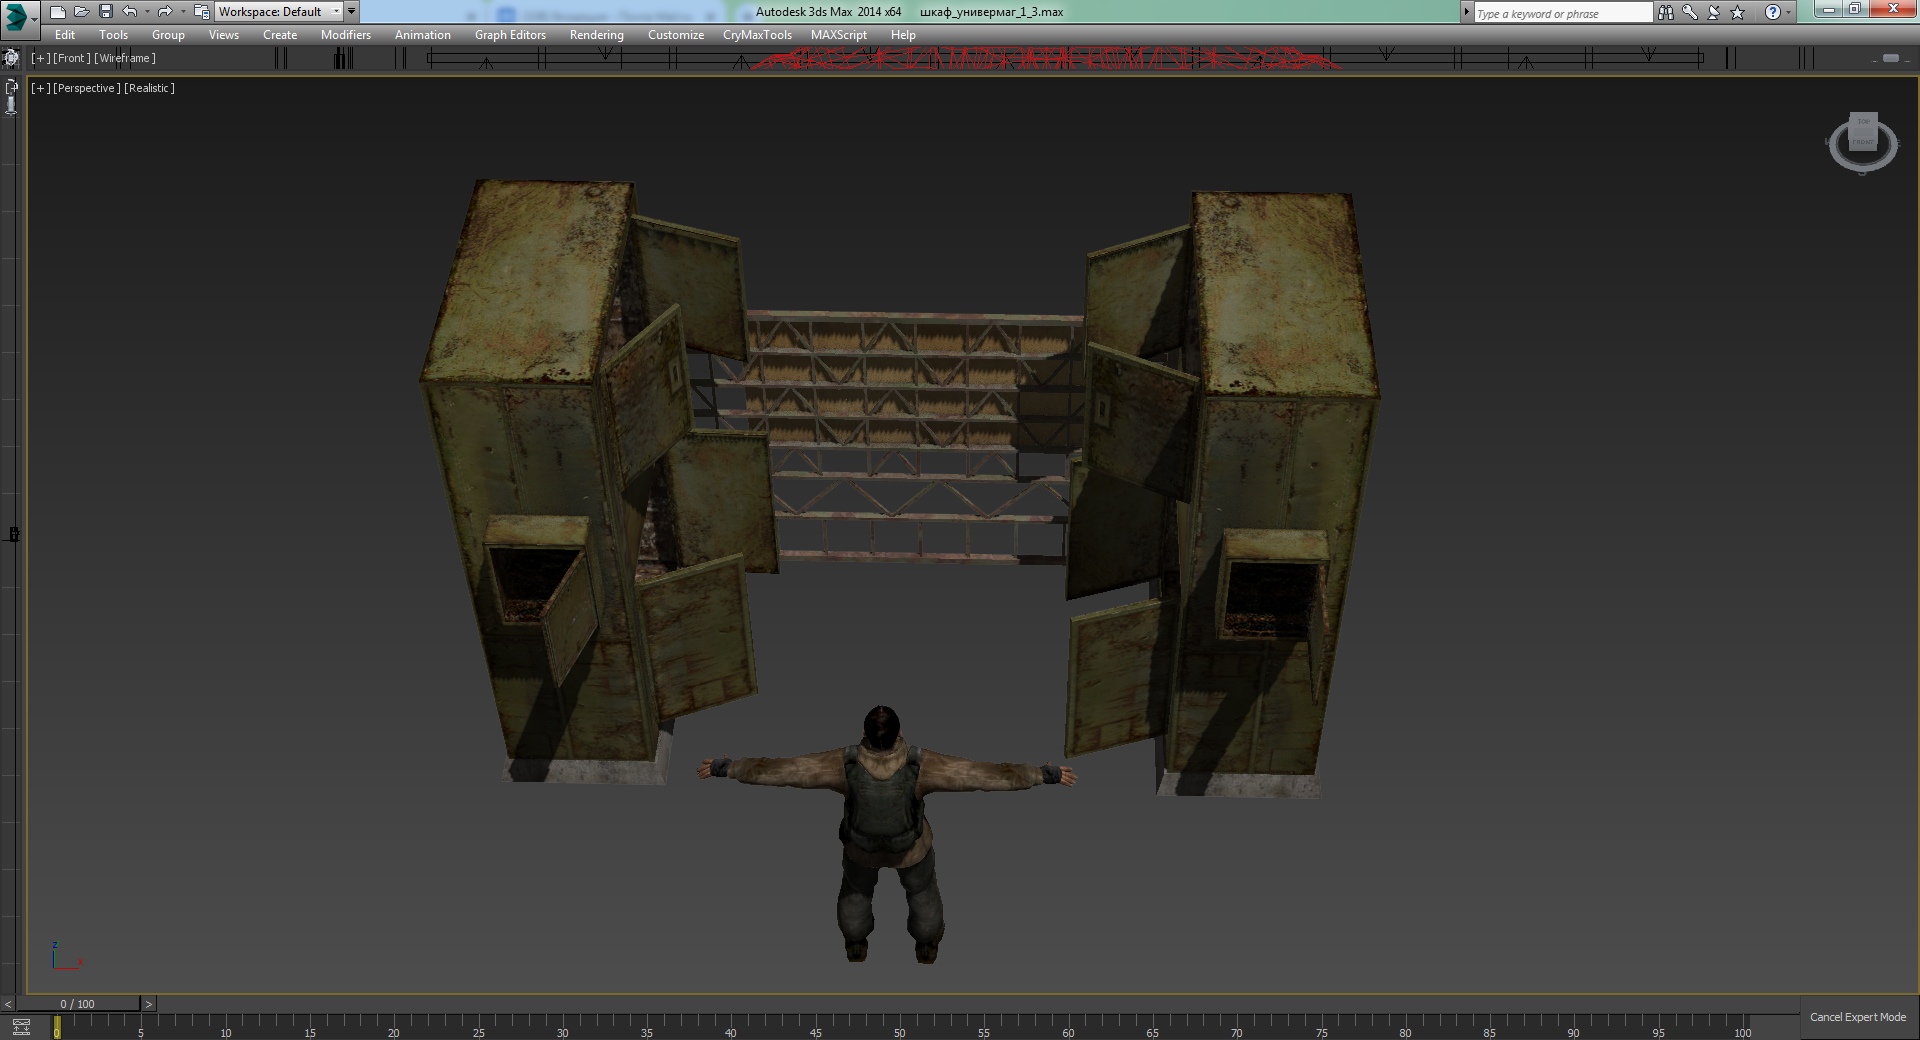Screen dimensions: 1920x1040
Task: Open the Mini Curve Editor icon
Action: click(x=21, y=1027)
